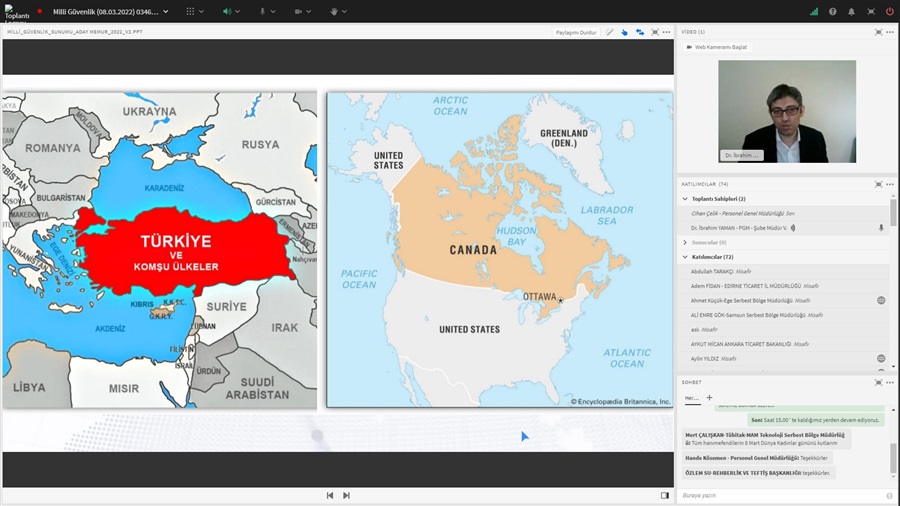Collapse the Toplantı Sahipleri group
The image size is (900, 506).
pos(685,199)
